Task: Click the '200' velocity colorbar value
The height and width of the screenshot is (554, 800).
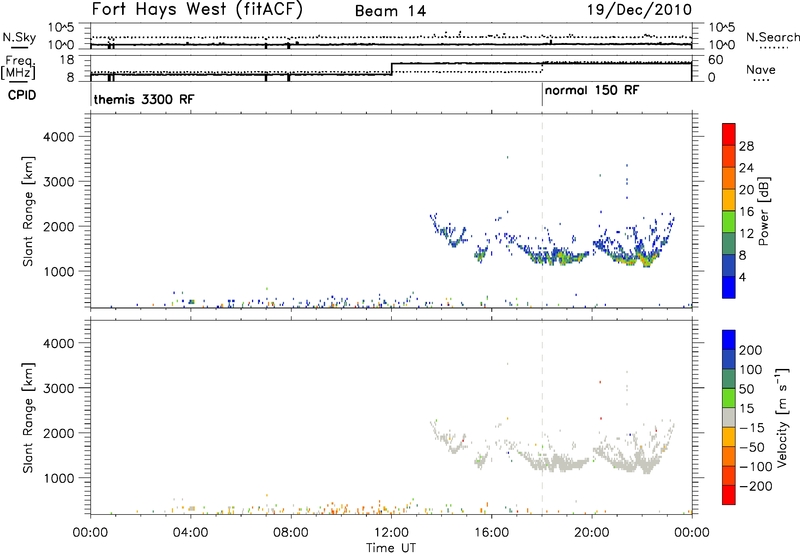Action: coord(751,350)
